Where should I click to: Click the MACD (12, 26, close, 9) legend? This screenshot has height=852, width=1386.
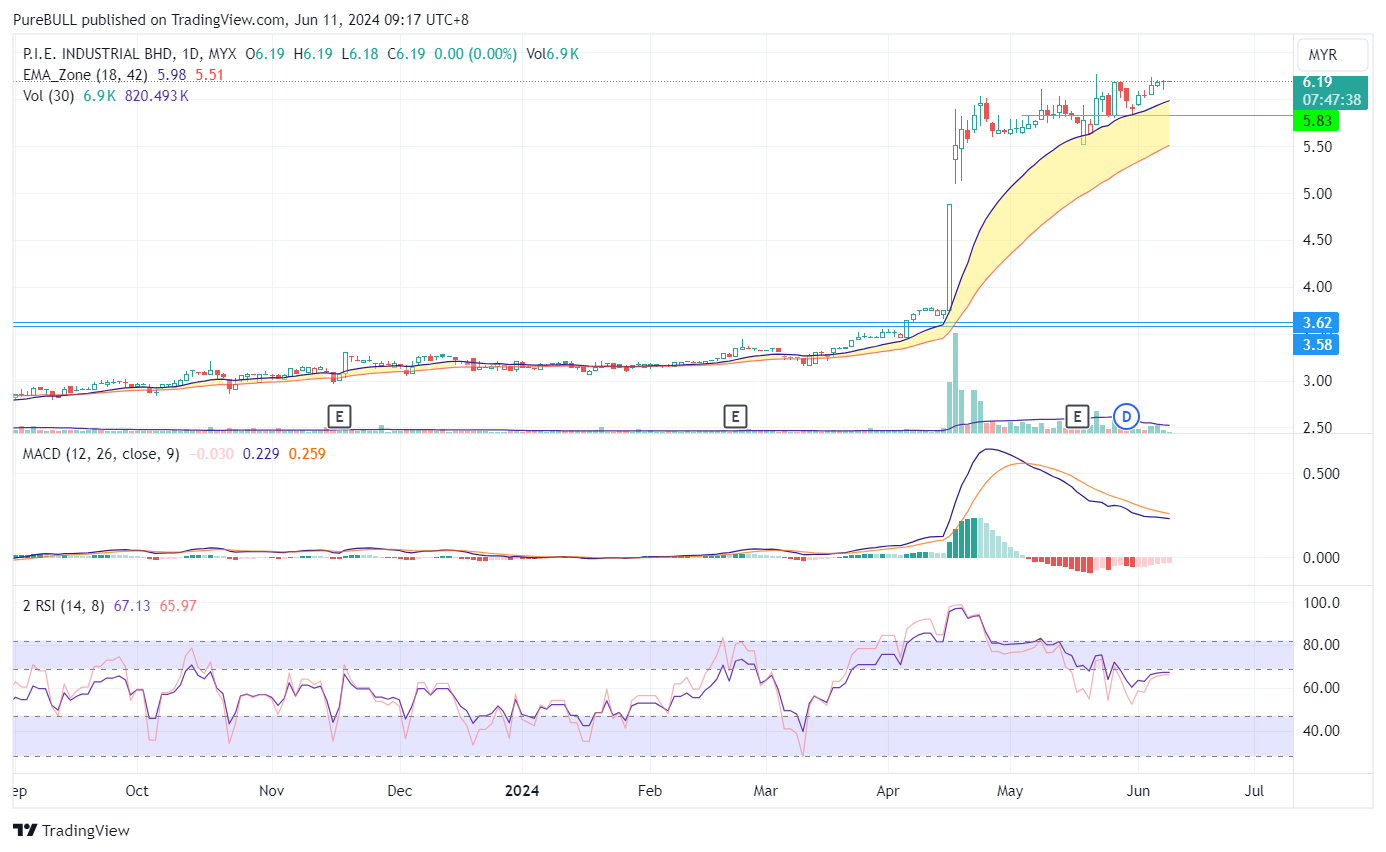click(101, 454)
